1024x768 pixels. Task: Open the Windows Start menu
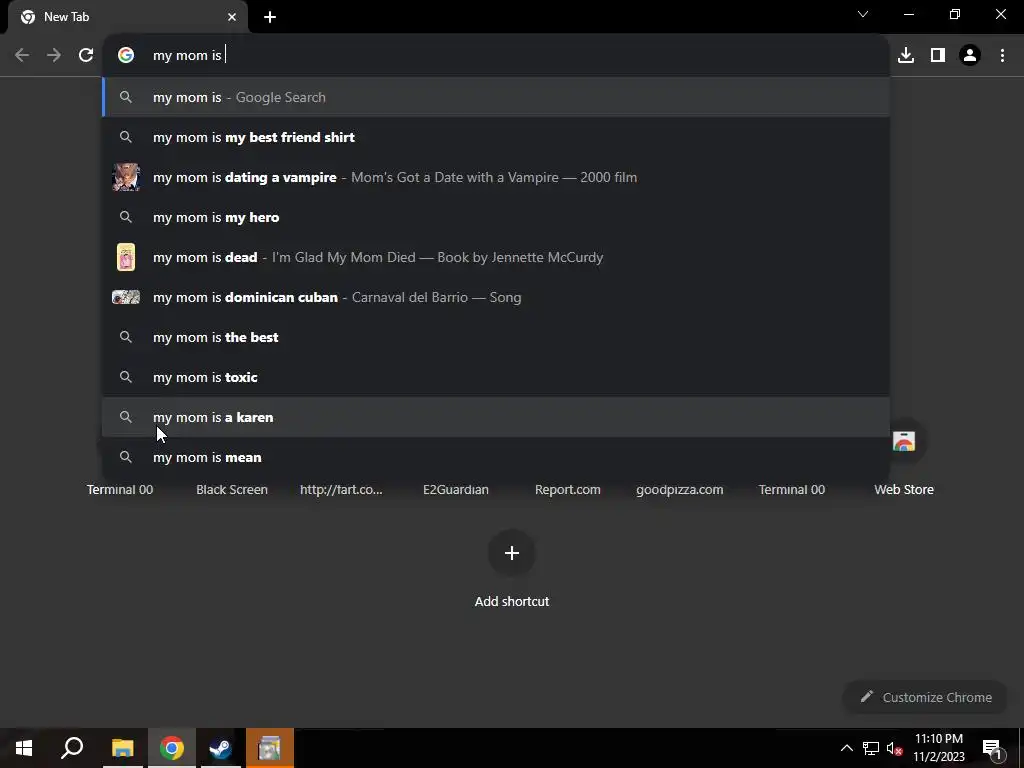coord(24,748)
